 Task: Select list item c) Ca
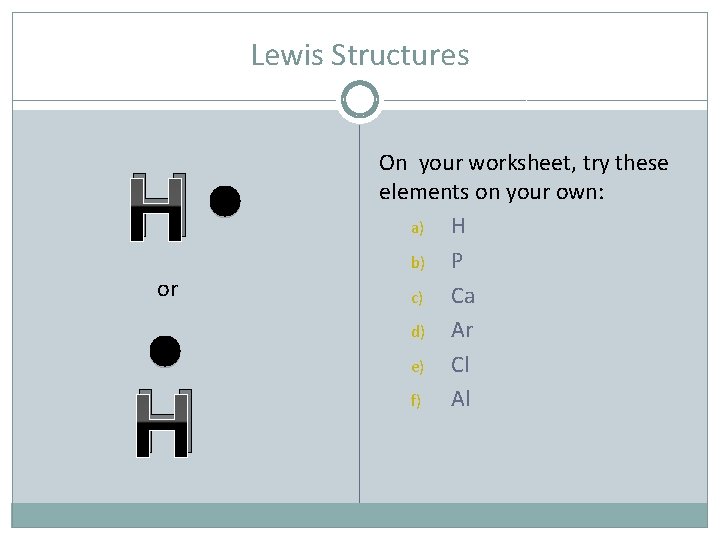coord(443,296)
